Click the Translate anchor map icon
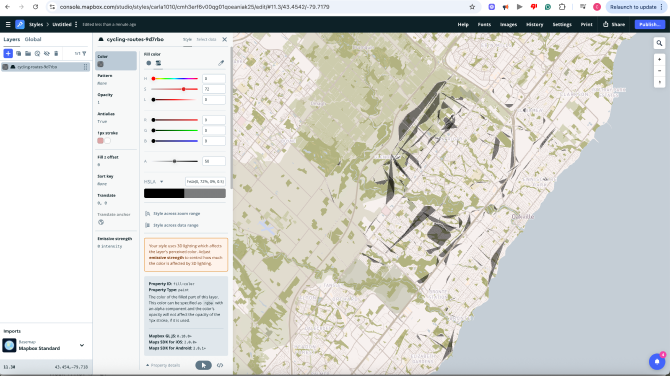This screenshot has height=376, width=670. [101, 222]
